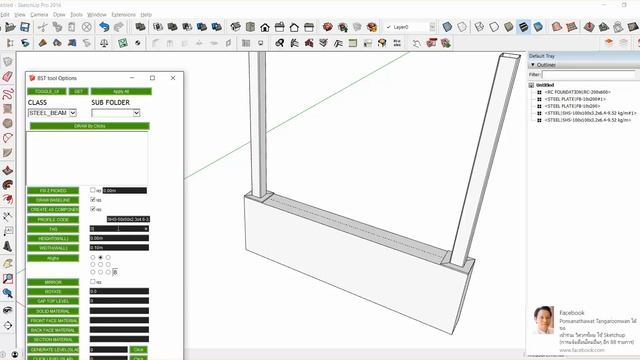The width and height of the screenshot is (640, 360).
Task: Click the gray Redo arrow
Action: [x=119, y=27]
